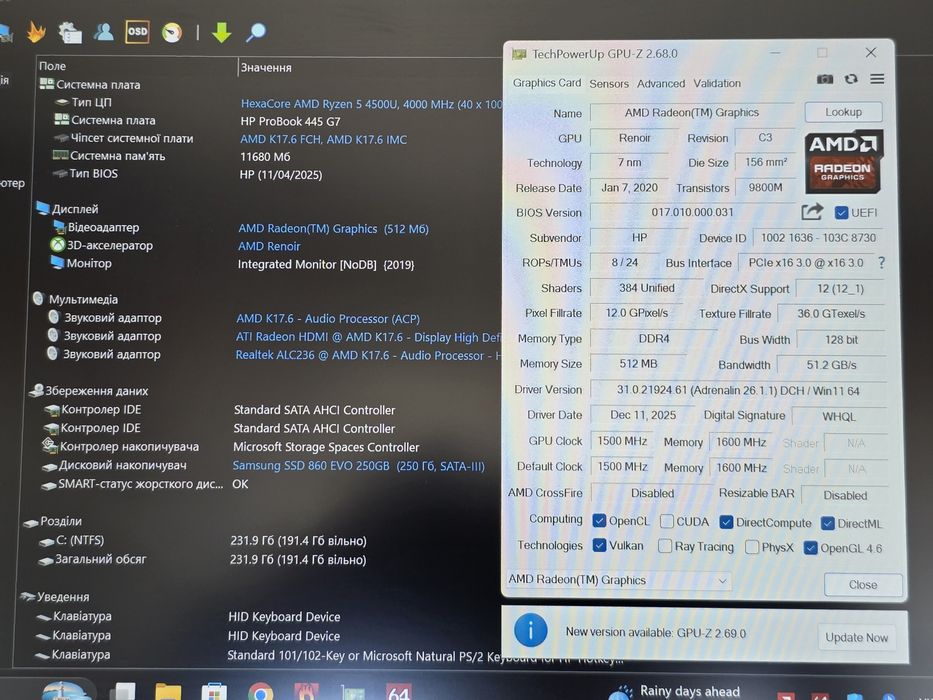Click the BIOS export share icon
This screenshot has height=700, width=933.
point(812,212)
